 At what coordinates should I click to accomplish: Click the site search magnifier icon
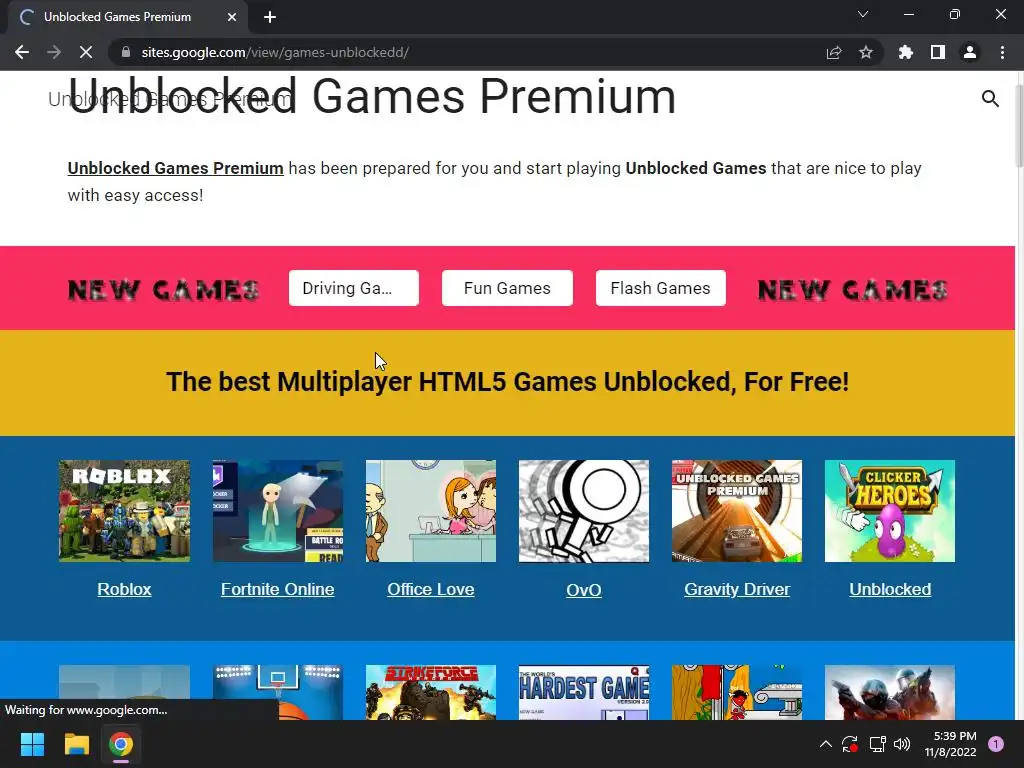(x=990, y=99)
